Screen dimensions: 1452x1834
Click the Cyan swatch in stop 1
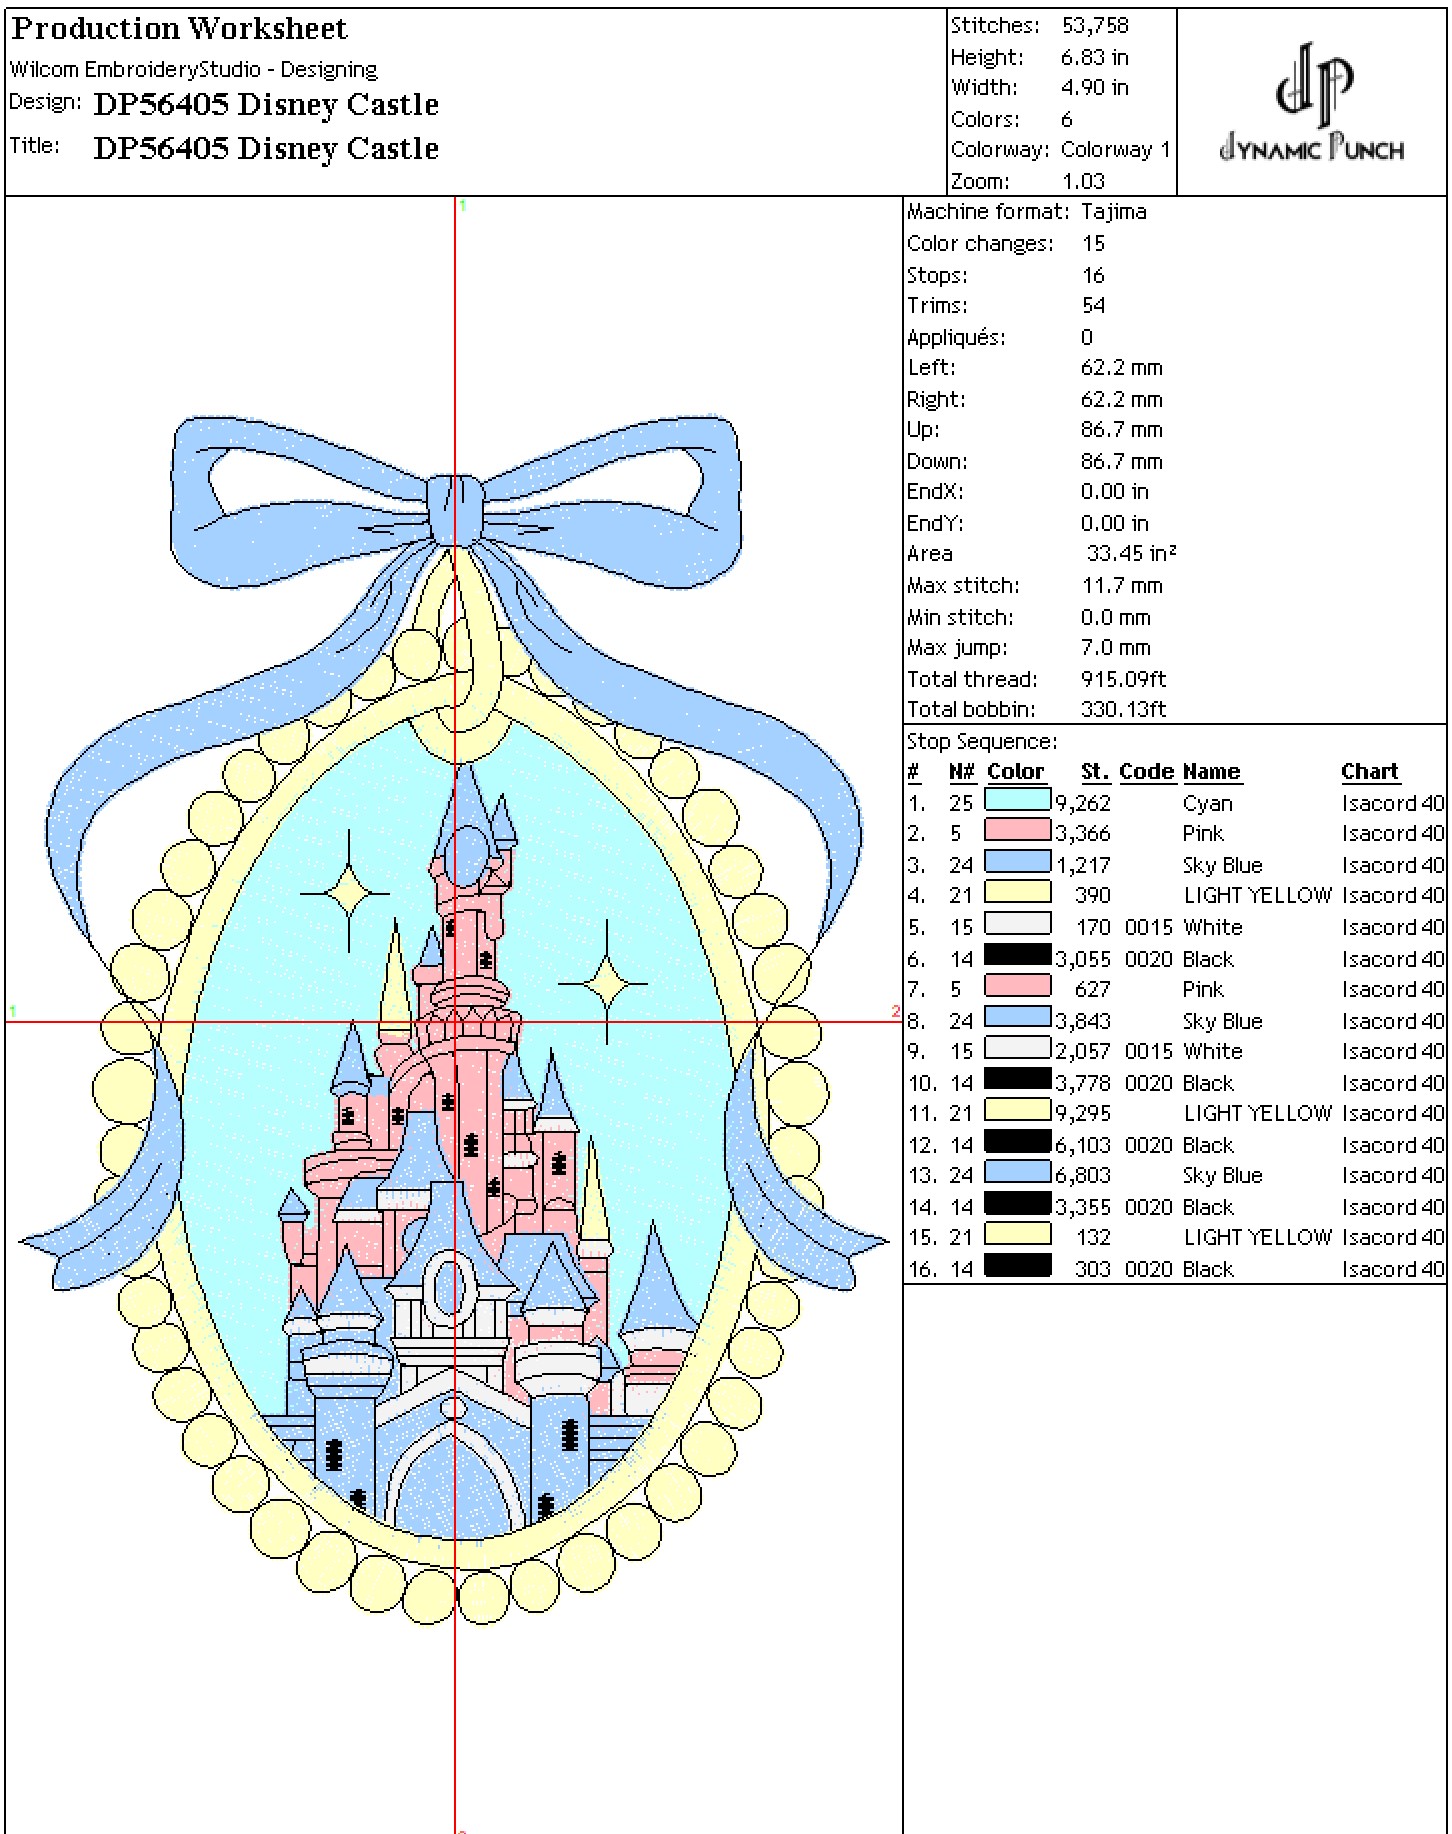pos(1017,800)
